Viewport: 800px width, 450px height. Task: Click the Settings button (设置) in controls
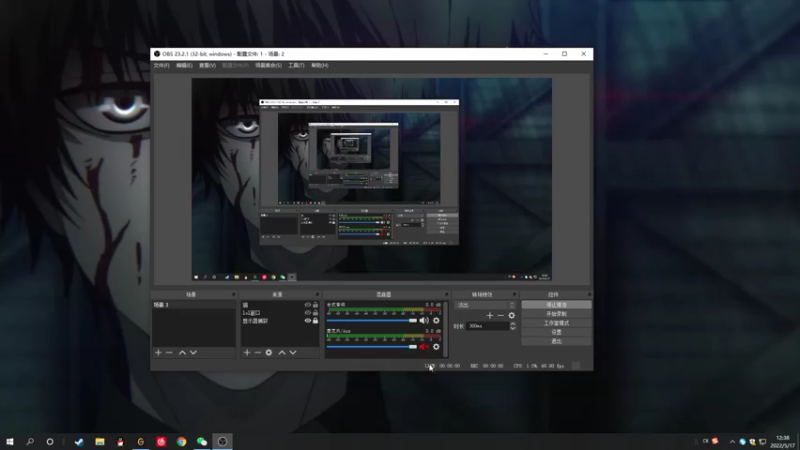pos(556,332)
